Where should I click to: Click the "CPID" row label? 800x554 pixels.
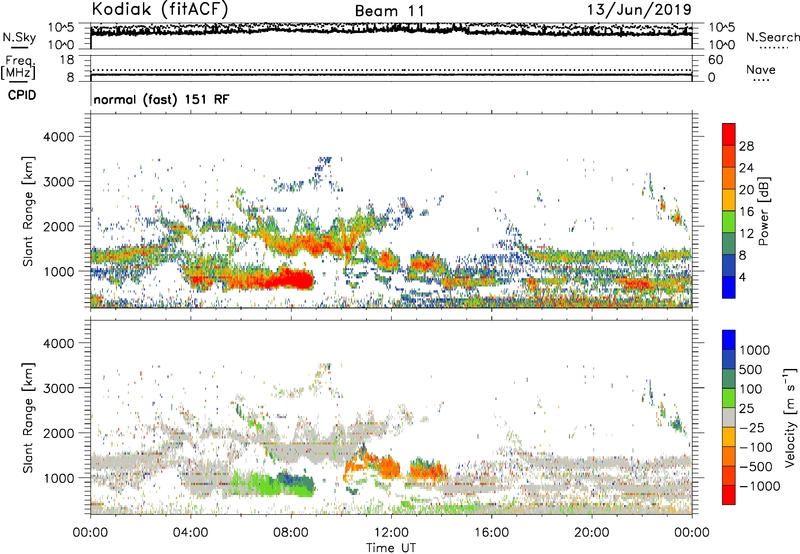21,95
